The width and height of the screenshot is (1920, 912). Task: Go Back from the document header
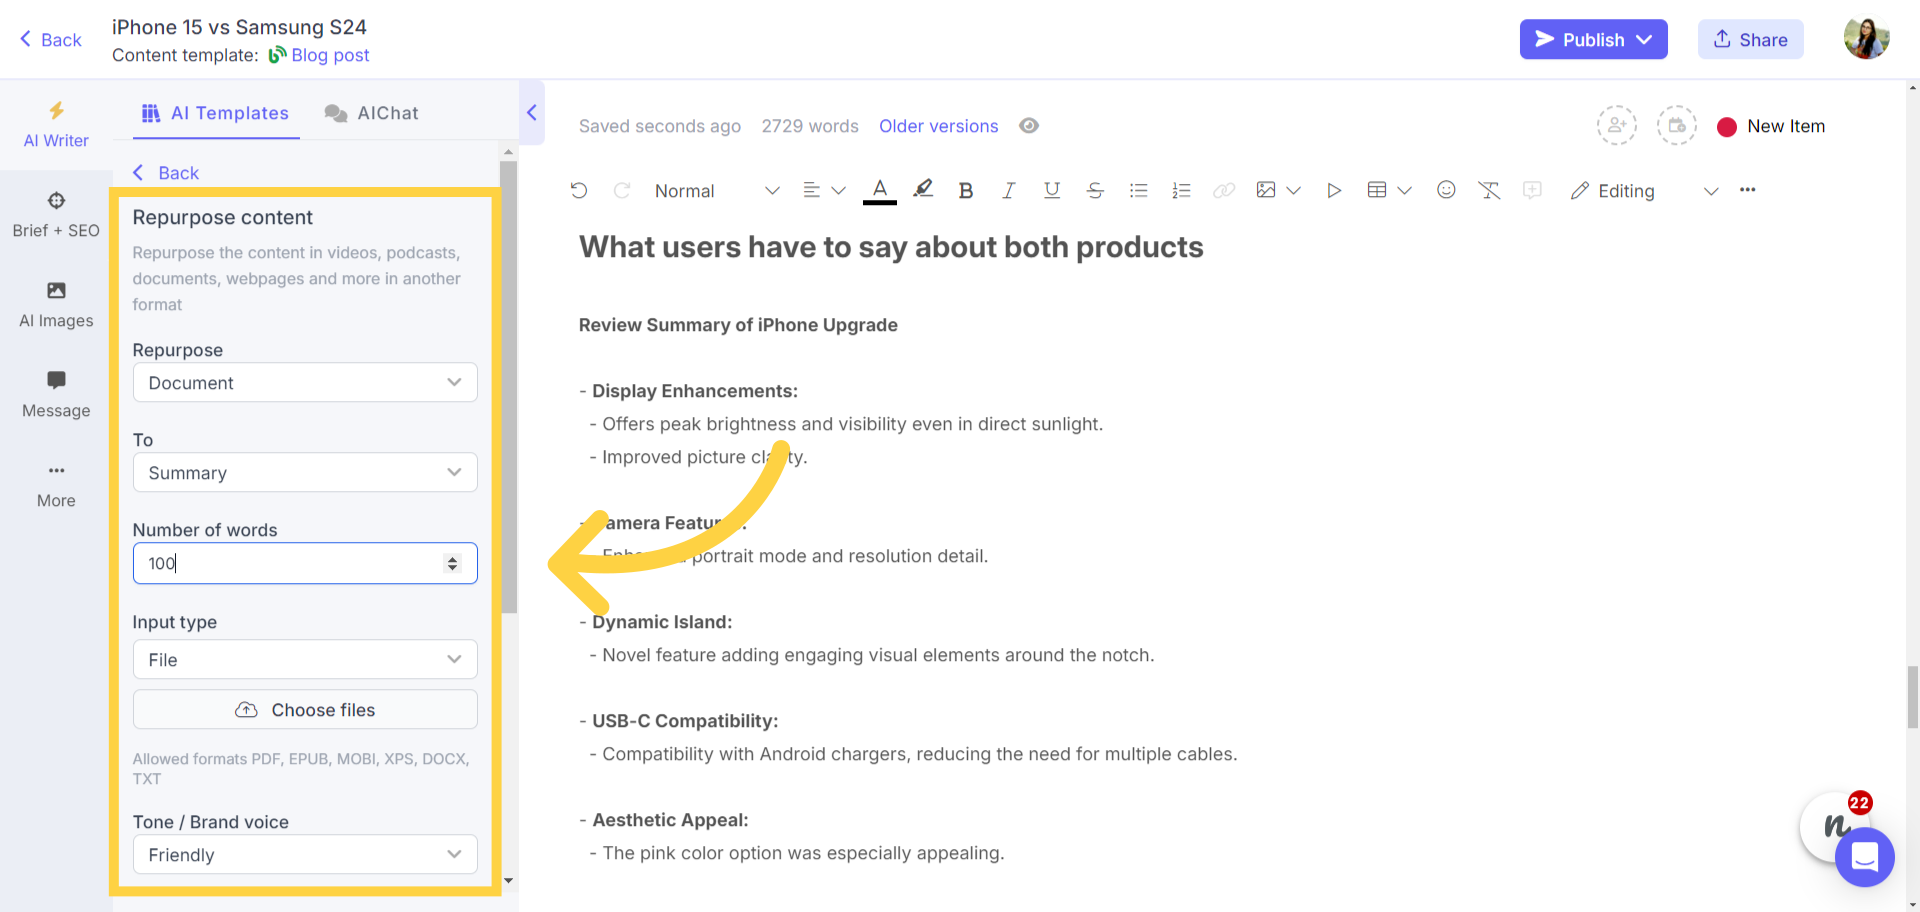coord(50,39)
